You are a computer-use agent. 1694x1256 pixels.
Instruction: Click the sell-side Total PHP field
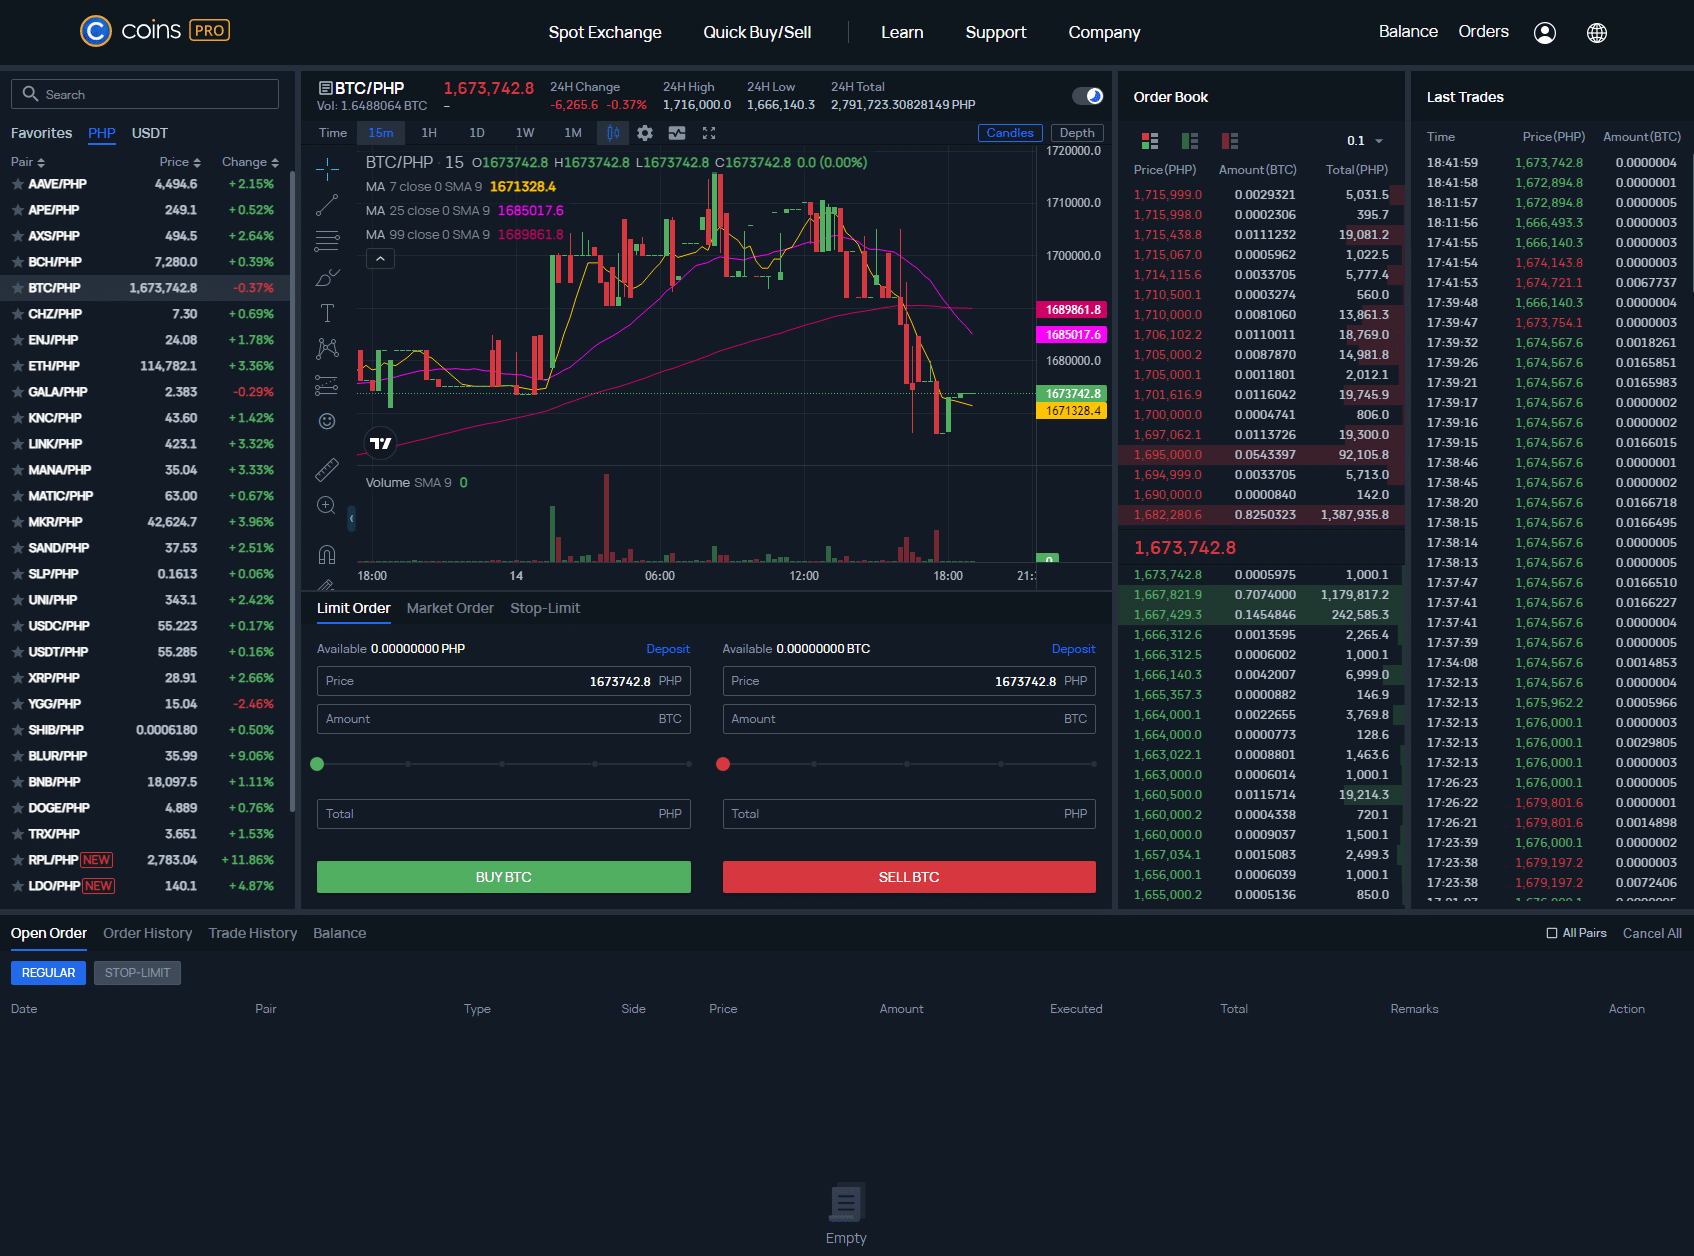(x=909, y=814)
